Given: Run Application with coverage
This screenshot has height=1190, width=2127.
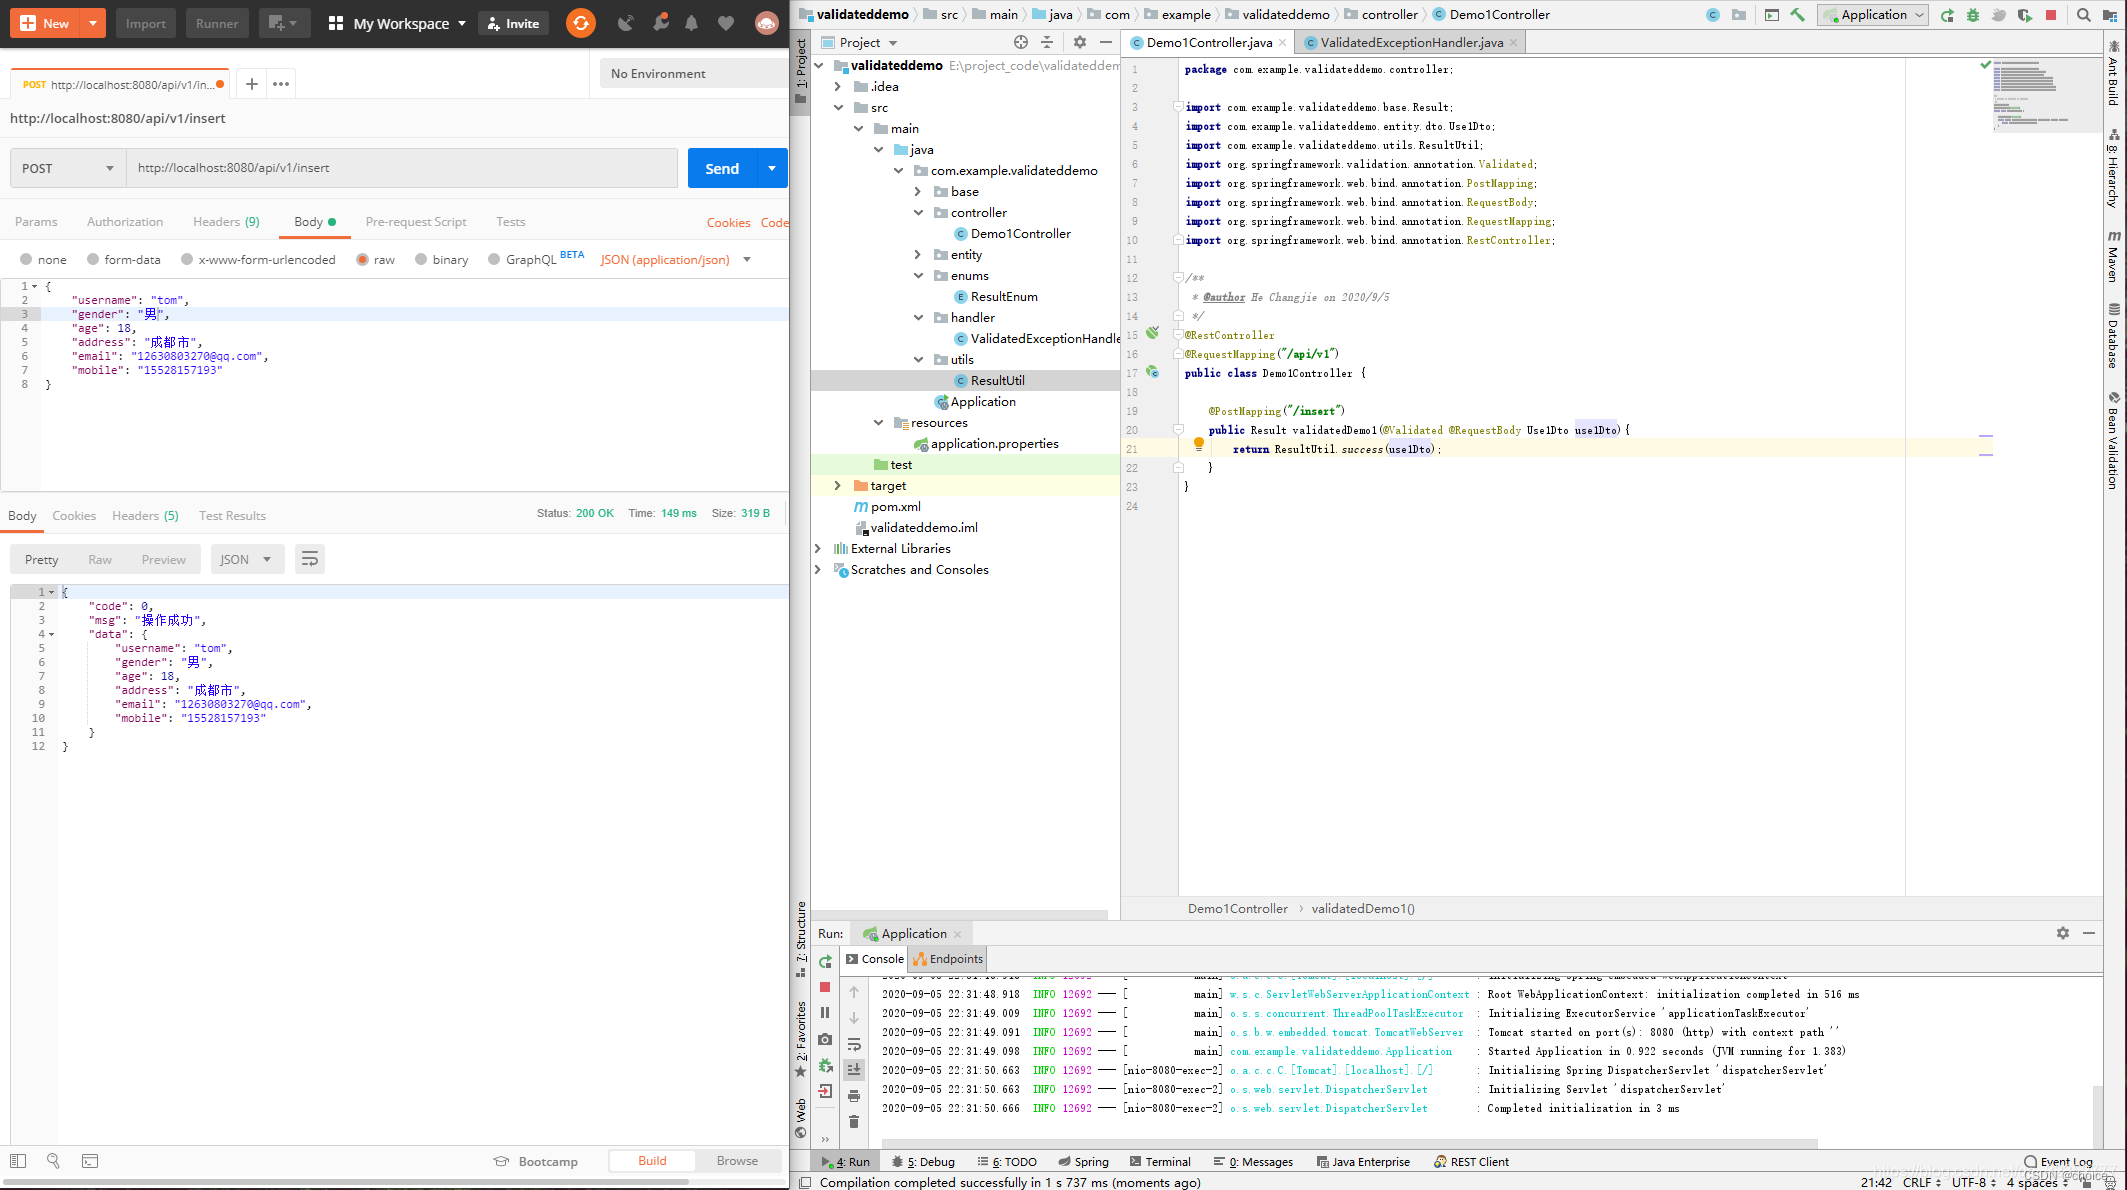Looking at the screenshot, I should pyautogui.click(x=2023, y=15).
